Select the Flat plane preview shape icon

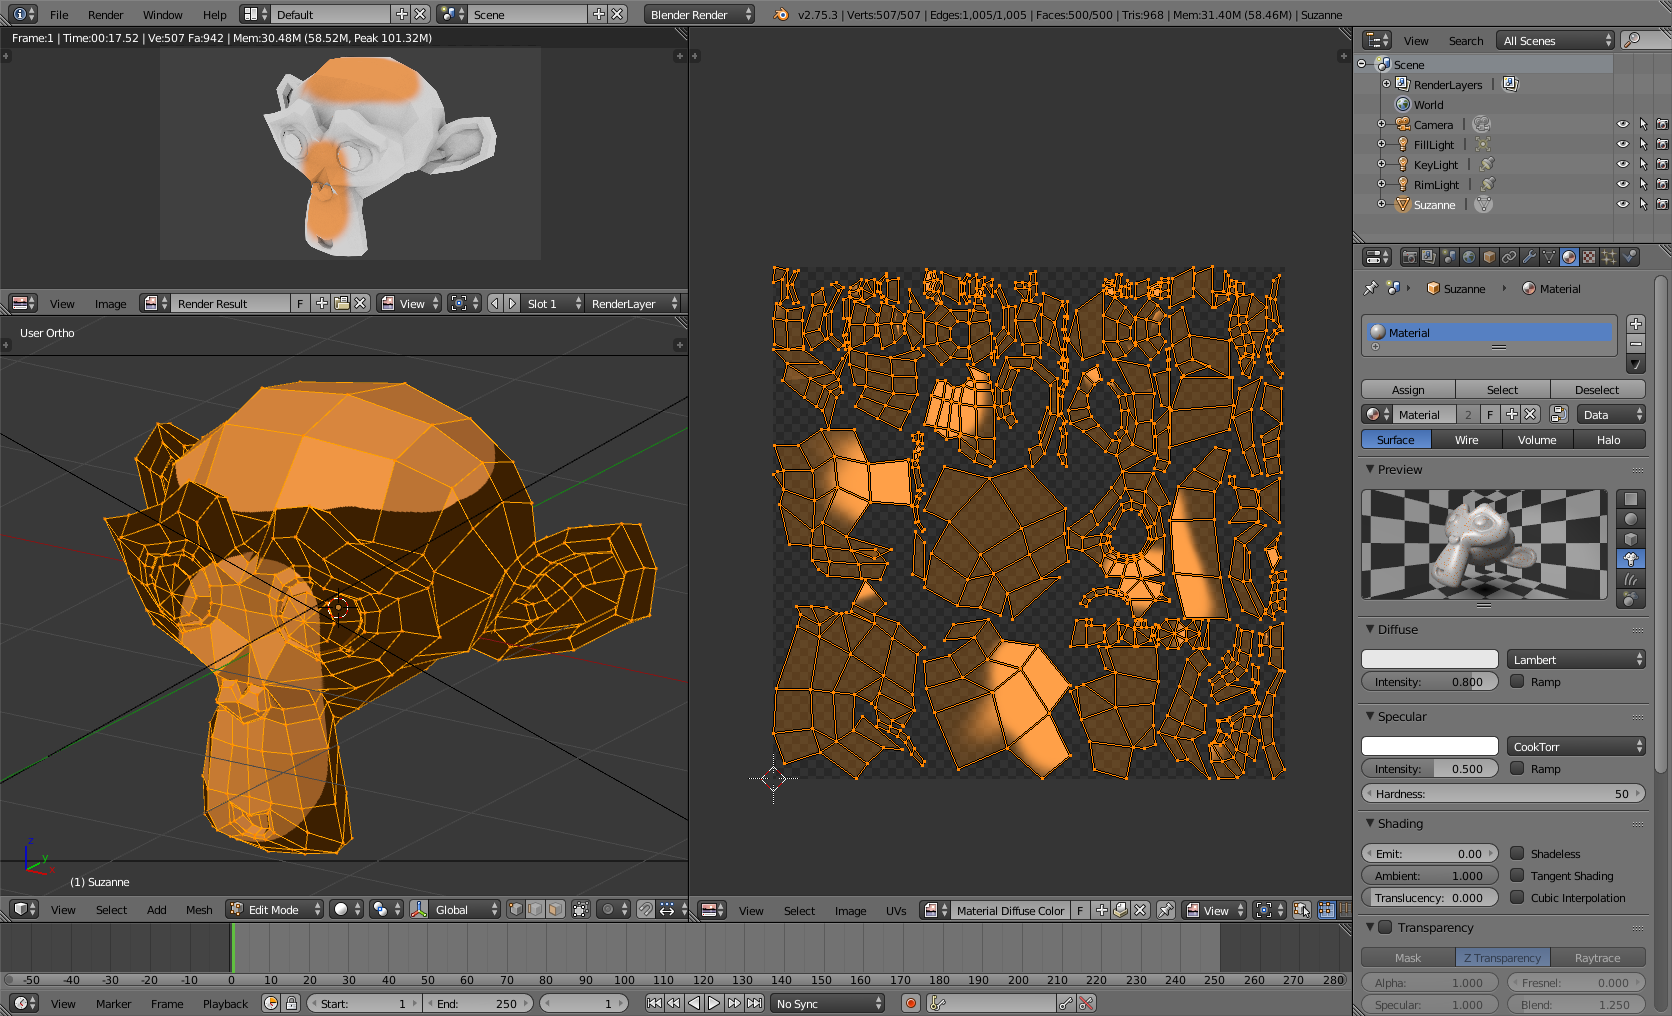click(x=1631, y=499)
